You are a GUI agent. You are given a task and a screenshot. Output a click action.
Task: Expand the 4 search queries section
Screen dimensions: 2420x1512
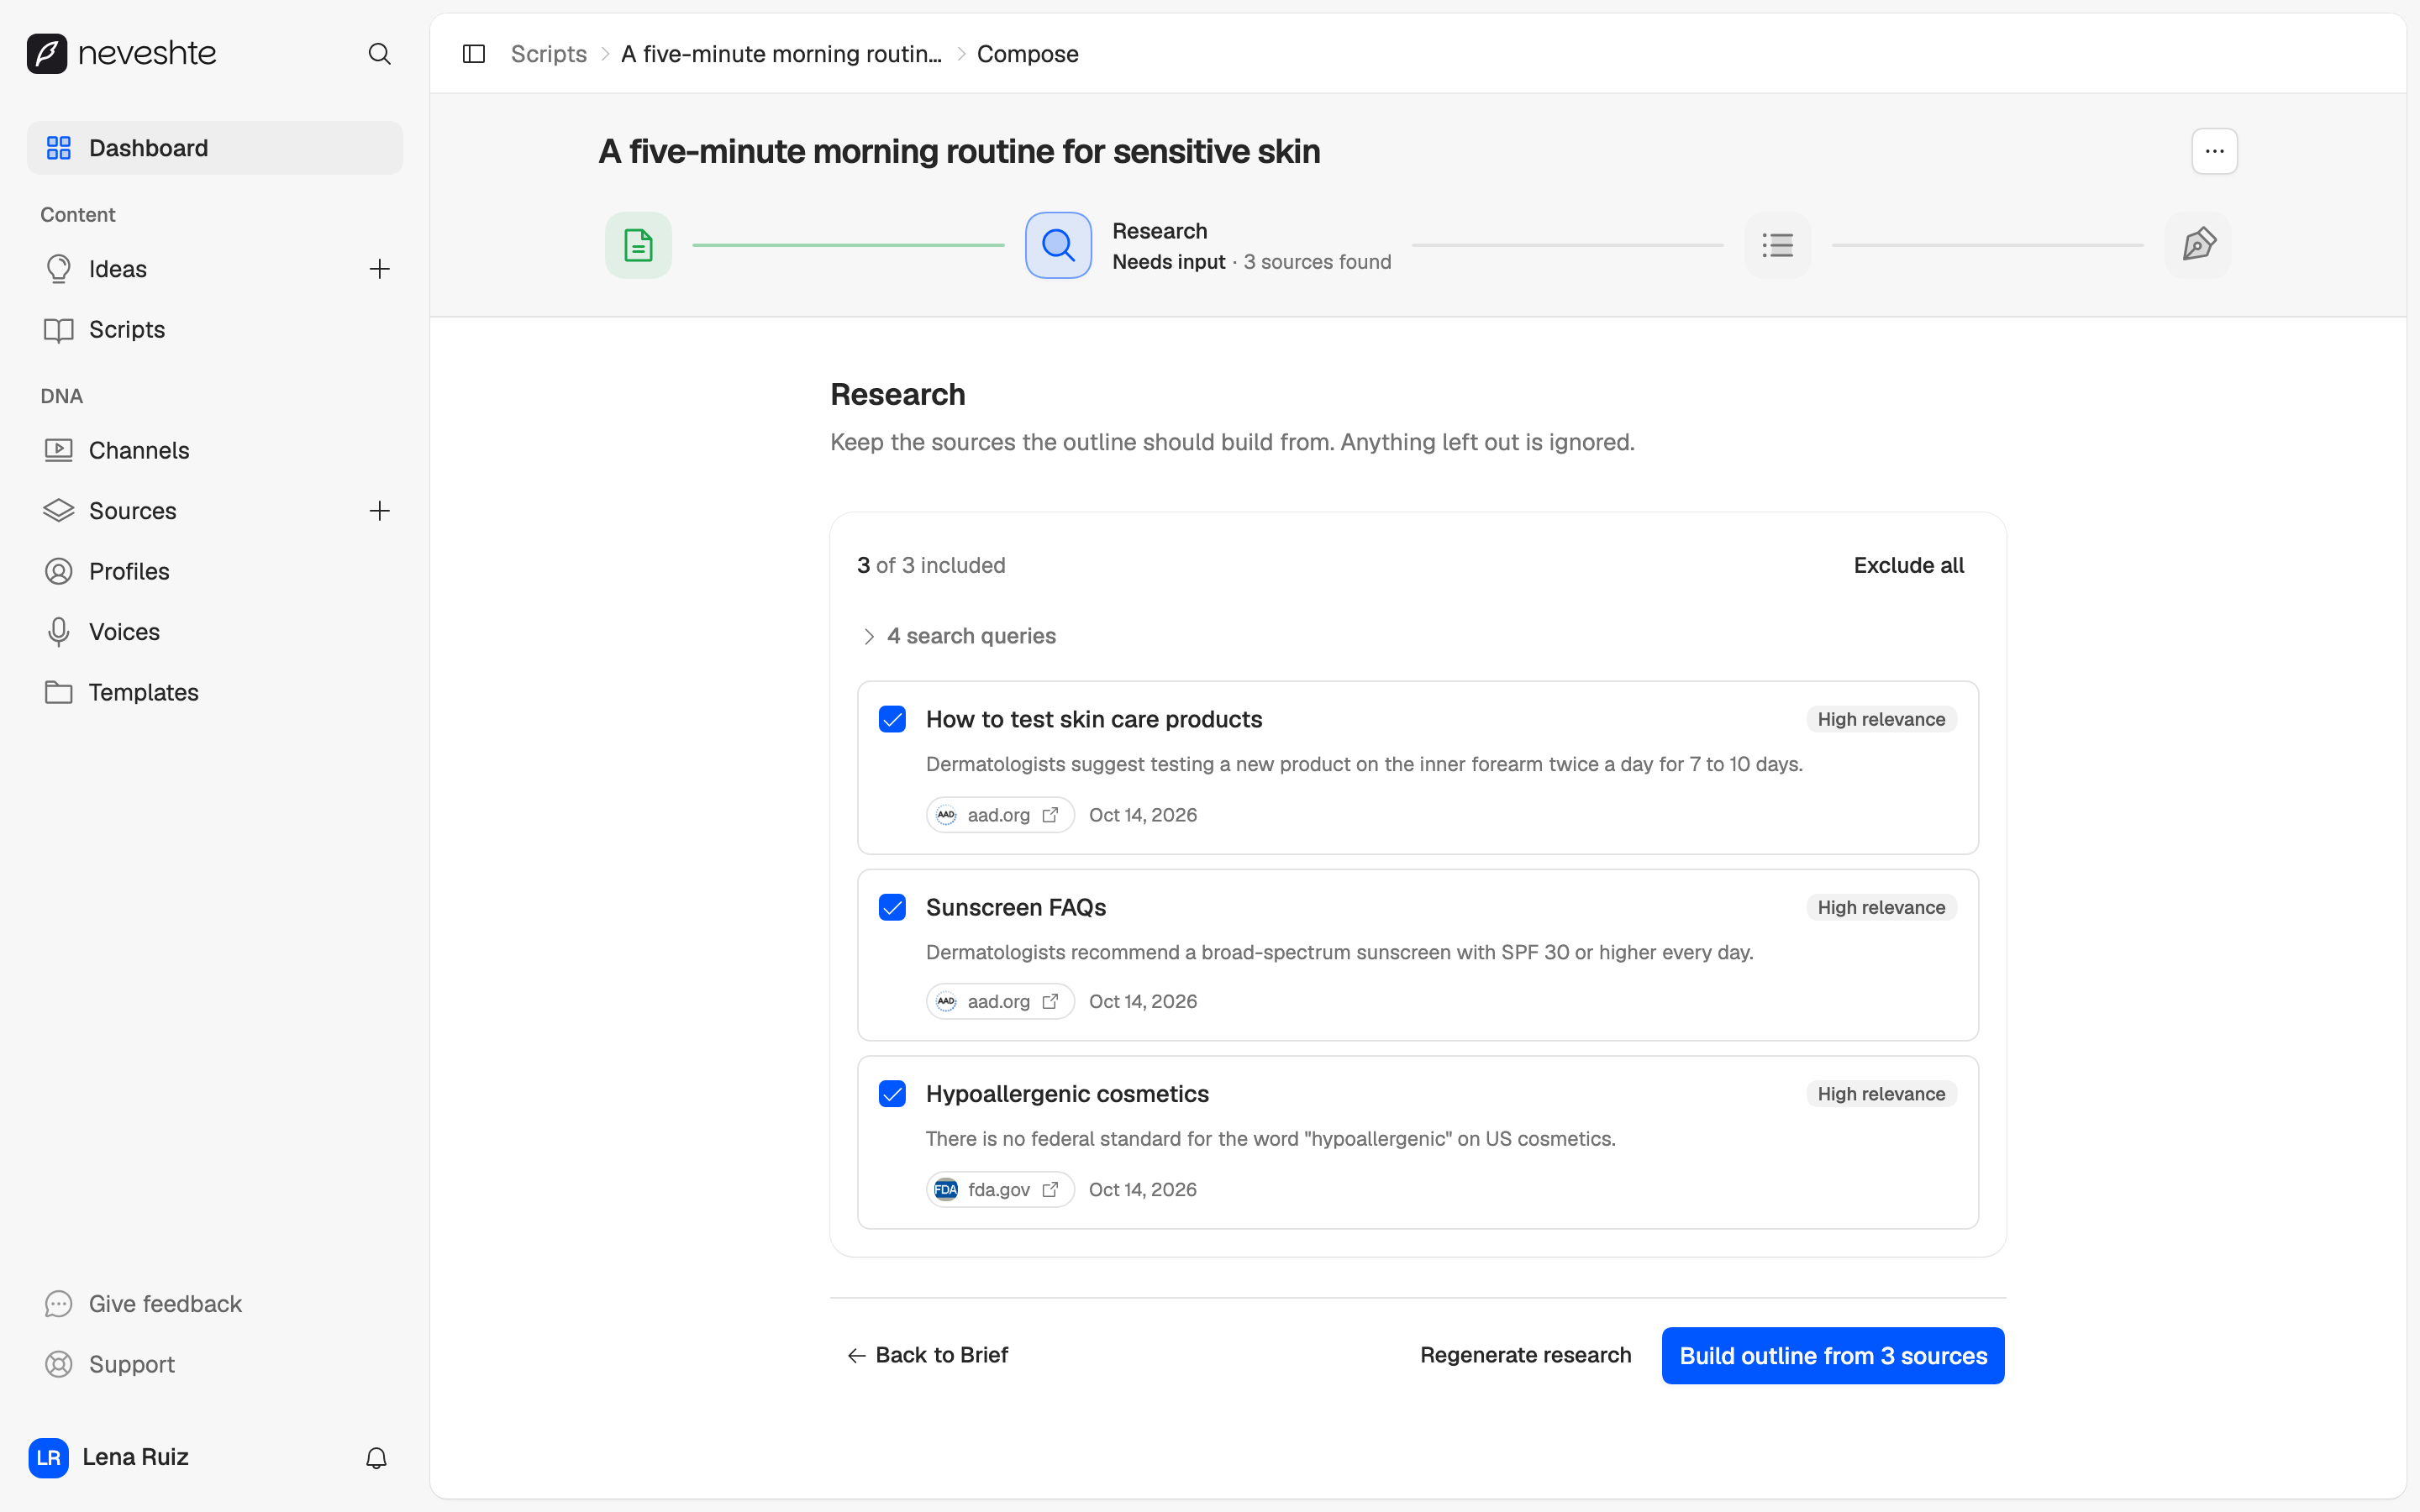[x=958, y=636]
